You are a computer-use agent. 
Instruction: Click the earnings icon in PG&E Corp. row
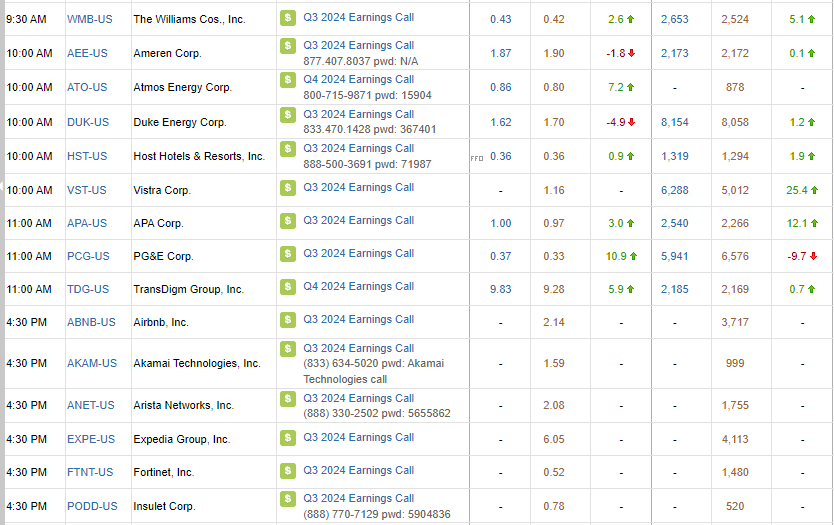288,254
